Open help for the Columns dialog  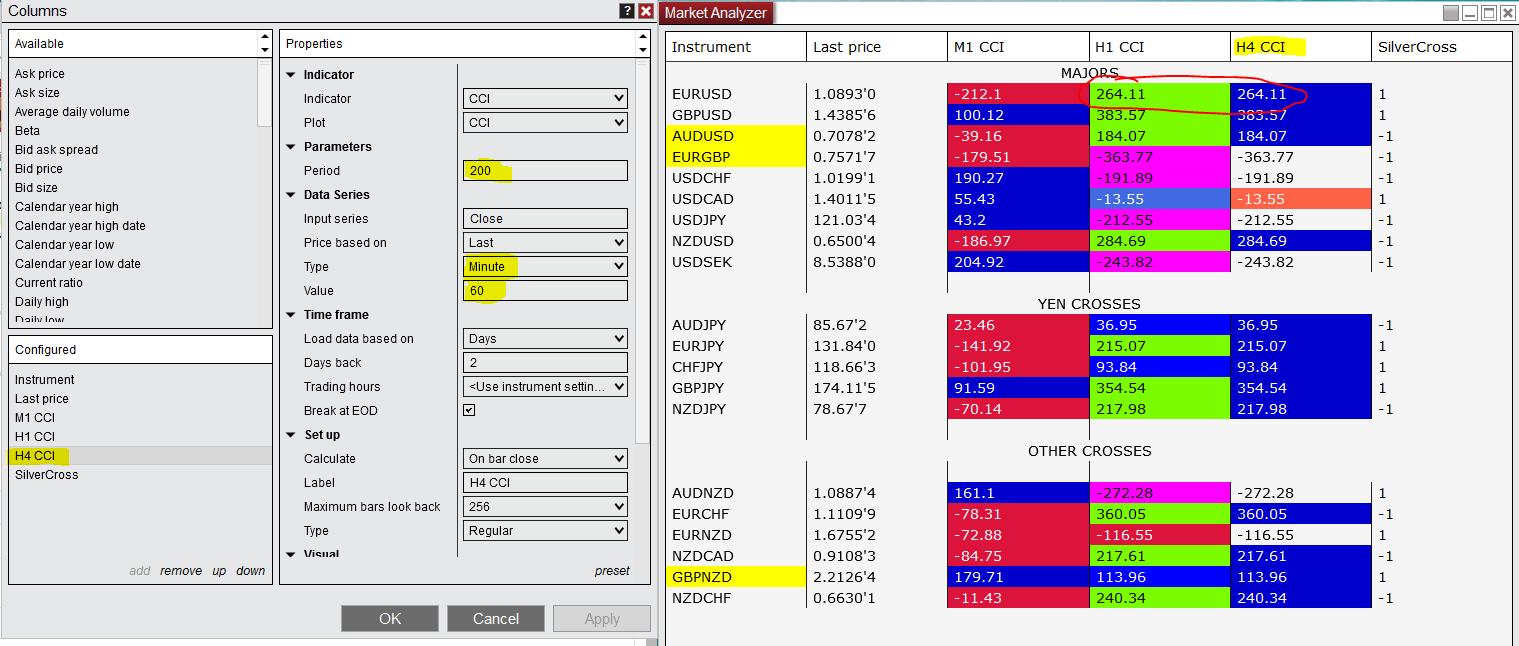click(627, 11)
